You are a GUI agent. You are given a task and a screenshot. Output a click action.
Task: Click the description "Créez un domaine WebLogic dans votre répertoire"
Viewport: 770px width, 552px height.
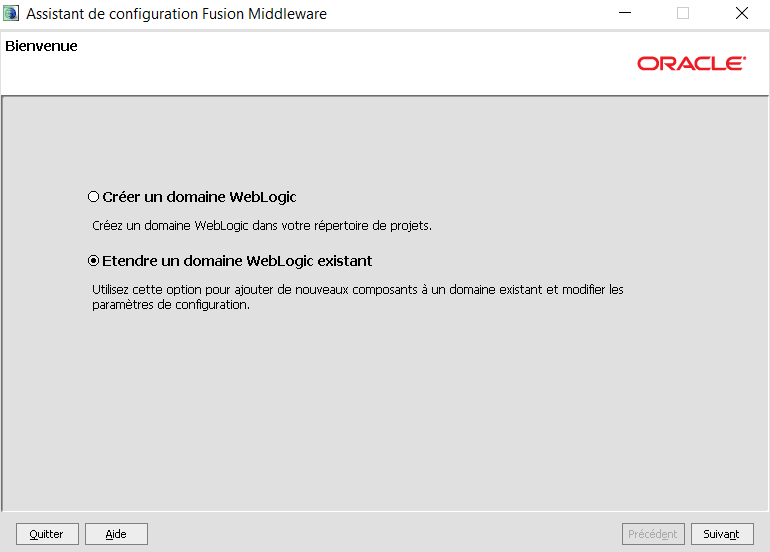(x=262, y=226)
